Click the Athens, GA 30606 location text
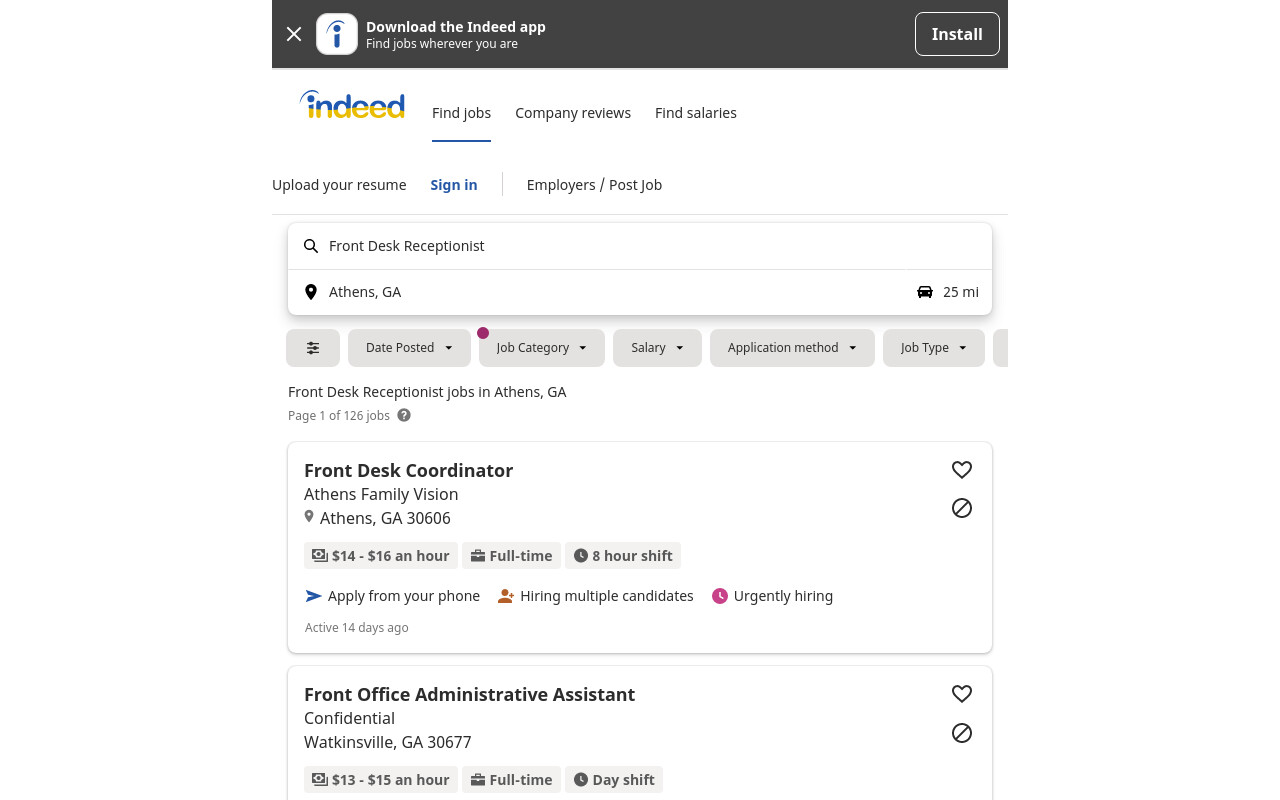 tap(385, 518)
